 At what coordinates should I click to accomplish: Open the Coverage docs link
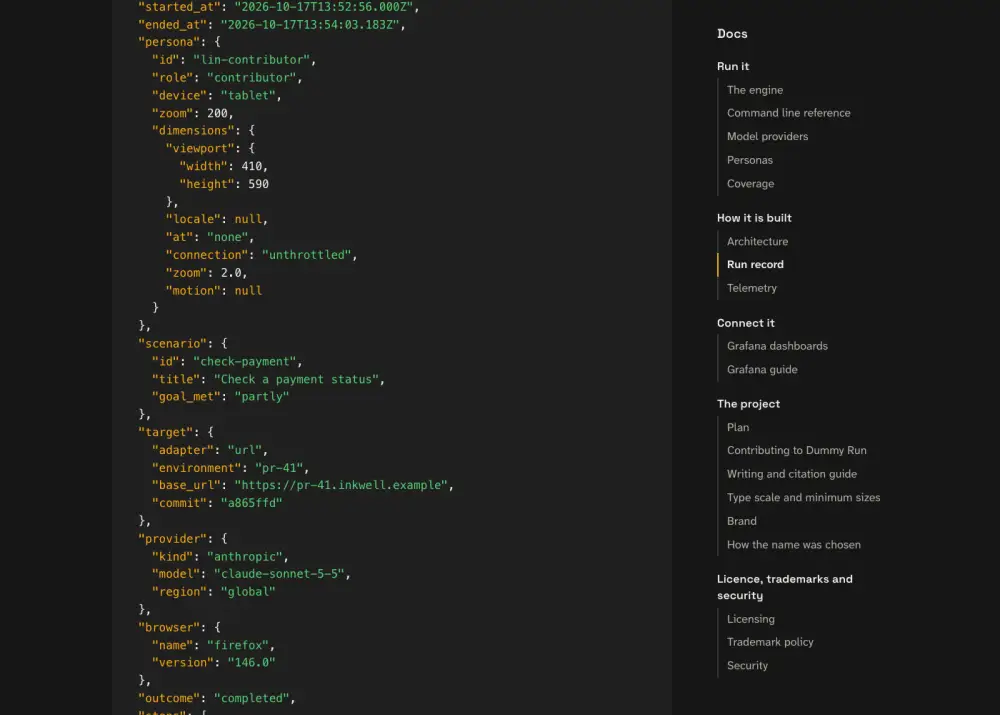click(750, 184)
